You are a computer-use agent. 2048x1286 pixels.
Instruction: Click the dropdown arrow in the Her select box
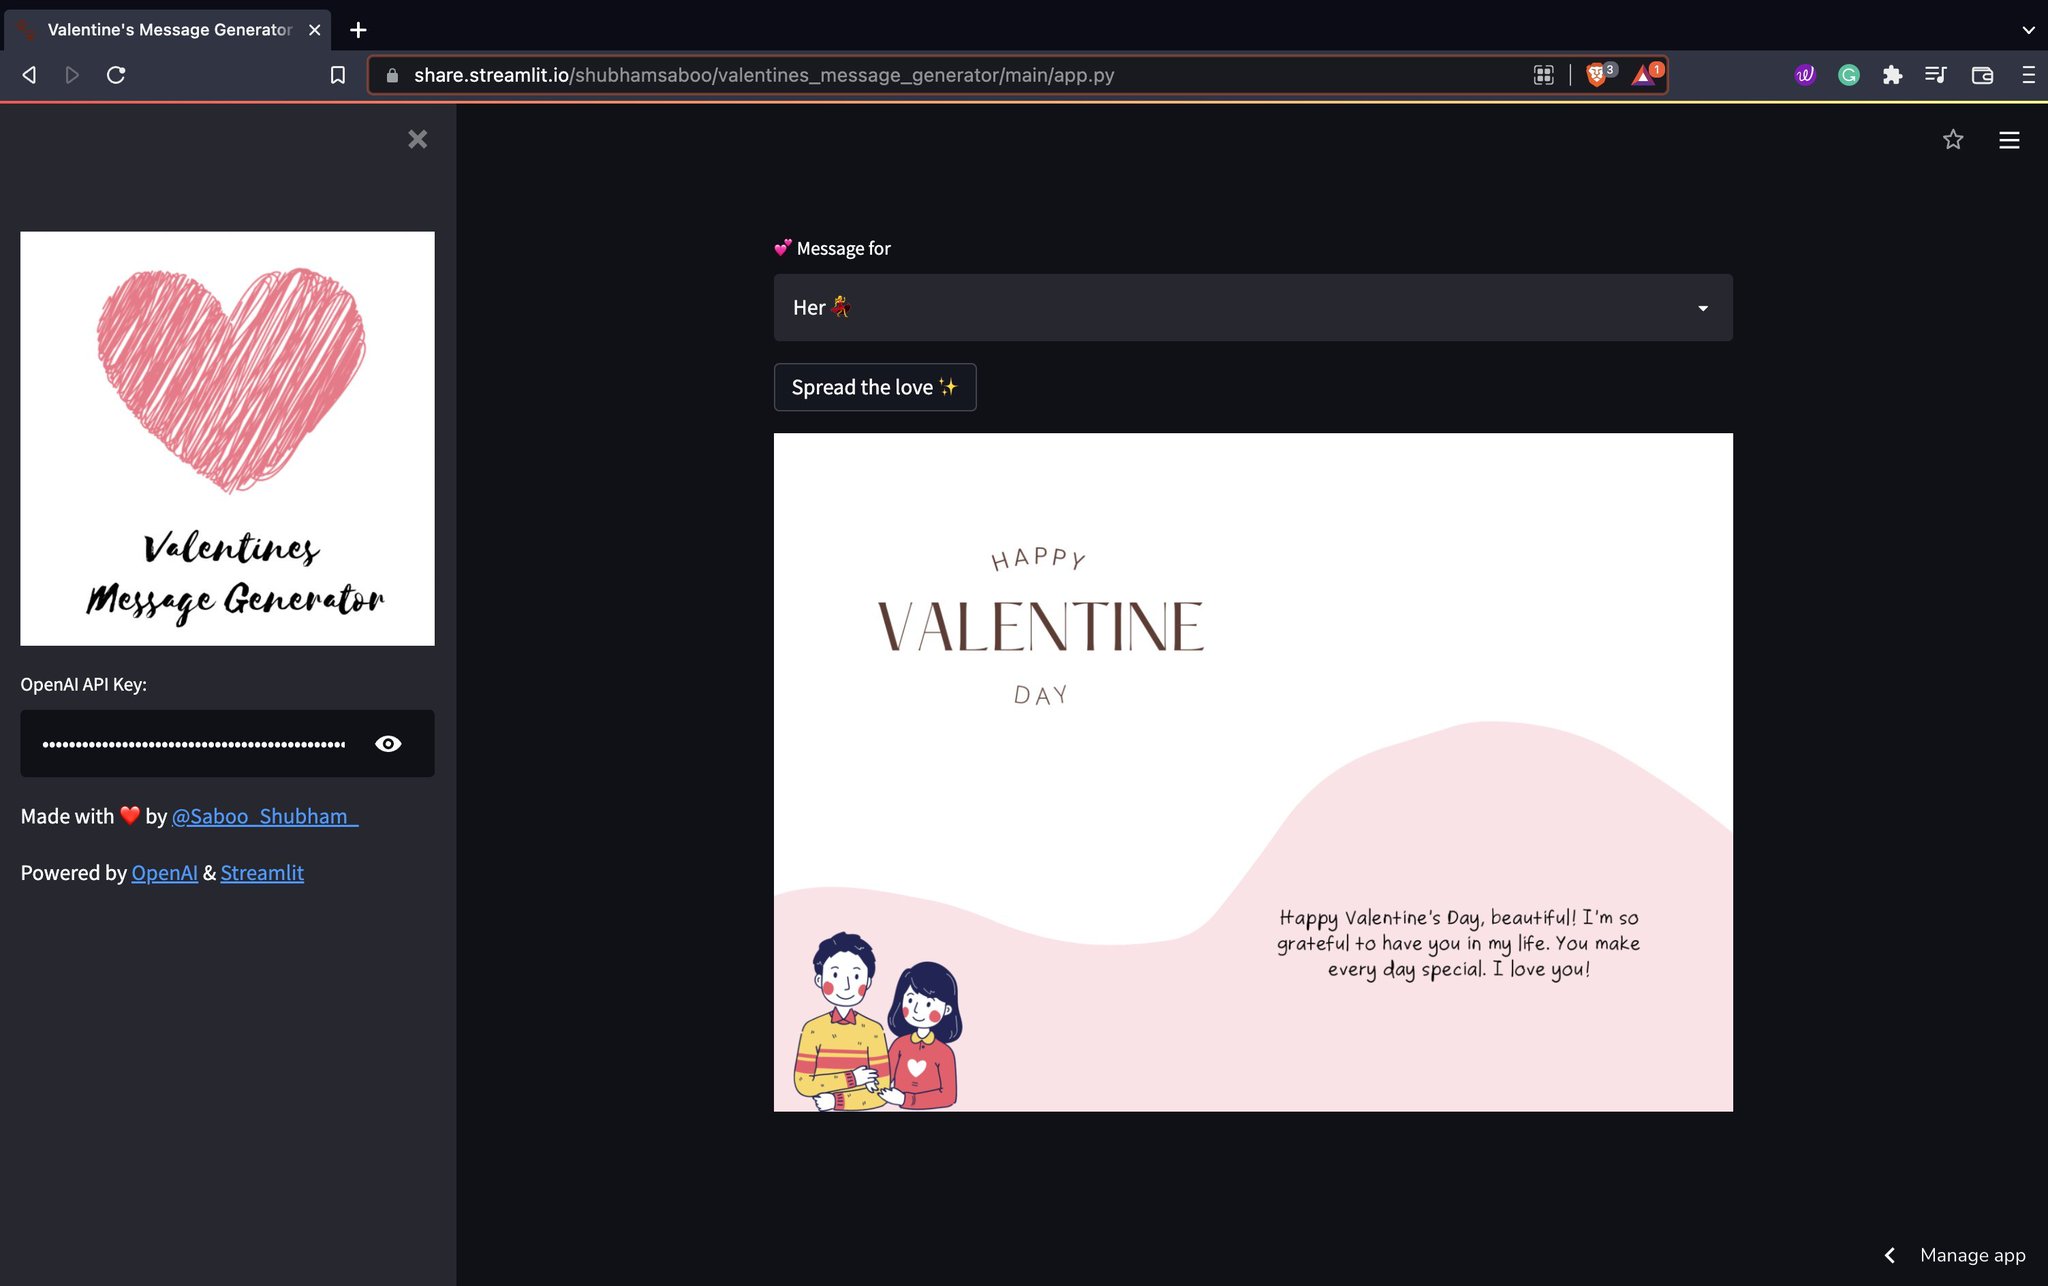1703,308
